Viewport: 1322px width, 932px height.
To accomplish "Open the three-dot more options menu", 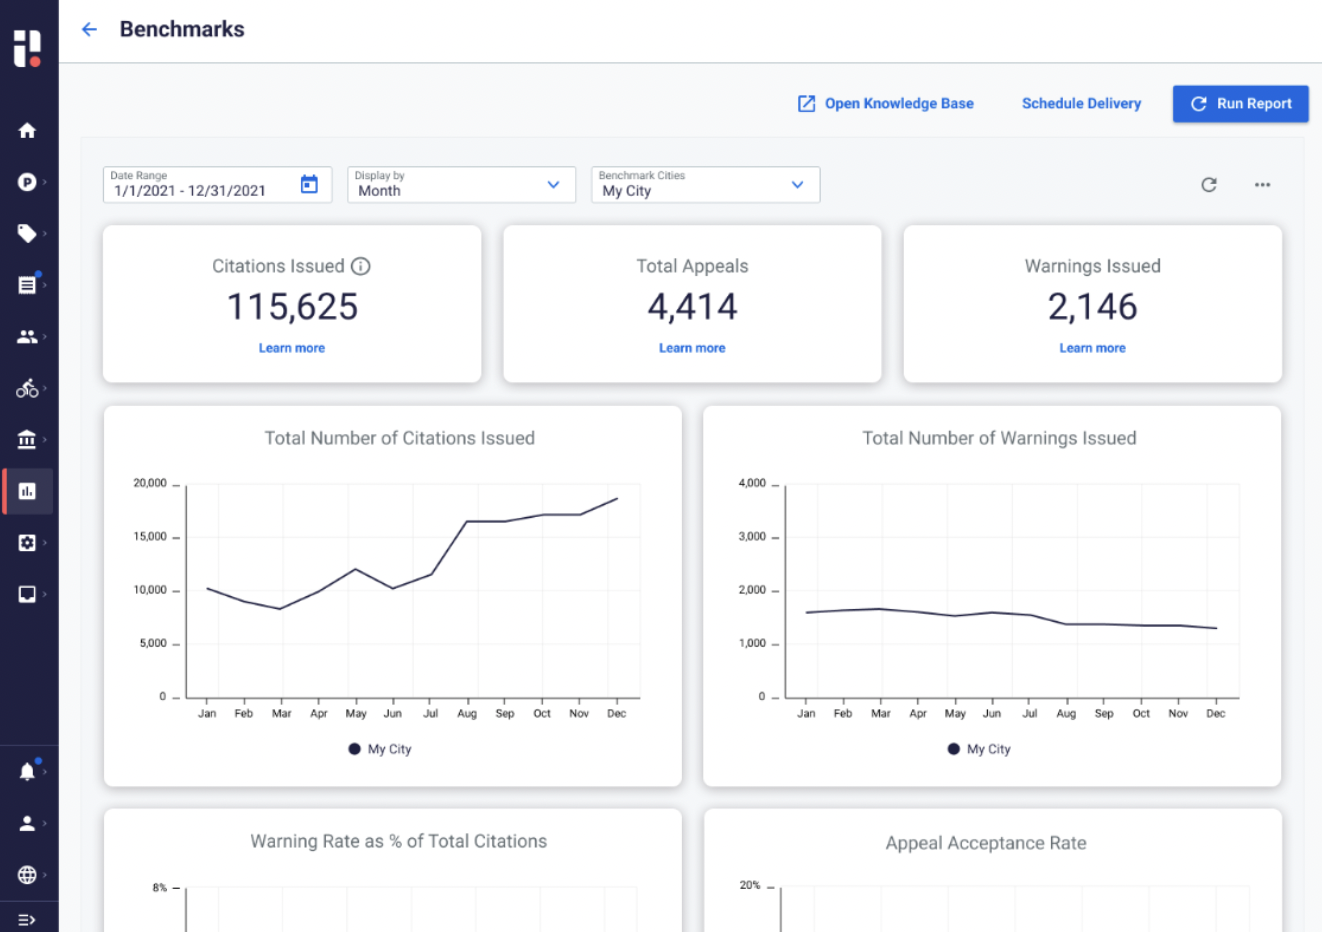I will point(1262,185).
